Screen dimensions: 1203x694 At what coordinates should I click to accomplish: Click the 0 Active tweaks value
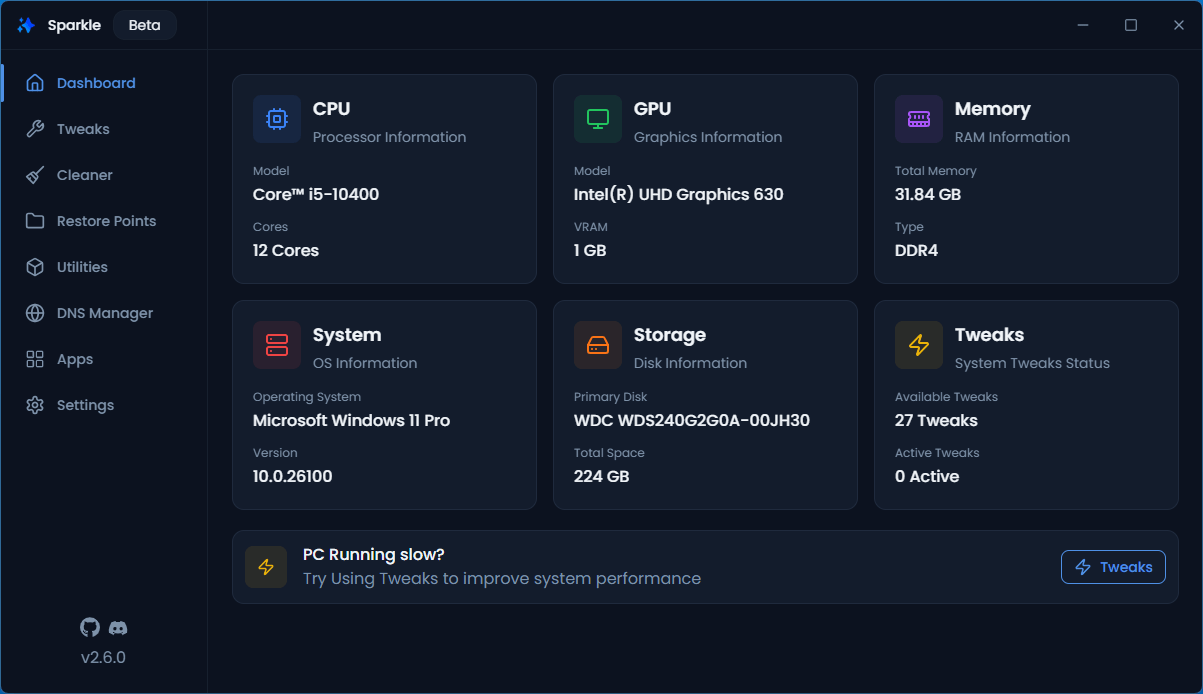point(927,476)
